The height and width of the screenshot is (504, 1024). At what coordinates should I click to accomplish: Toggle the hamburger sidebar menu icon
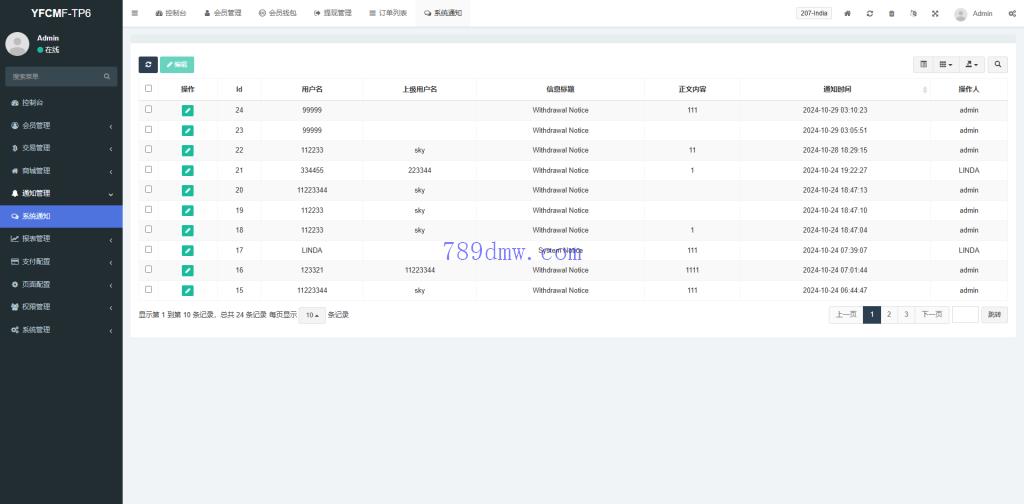point(135,13)
